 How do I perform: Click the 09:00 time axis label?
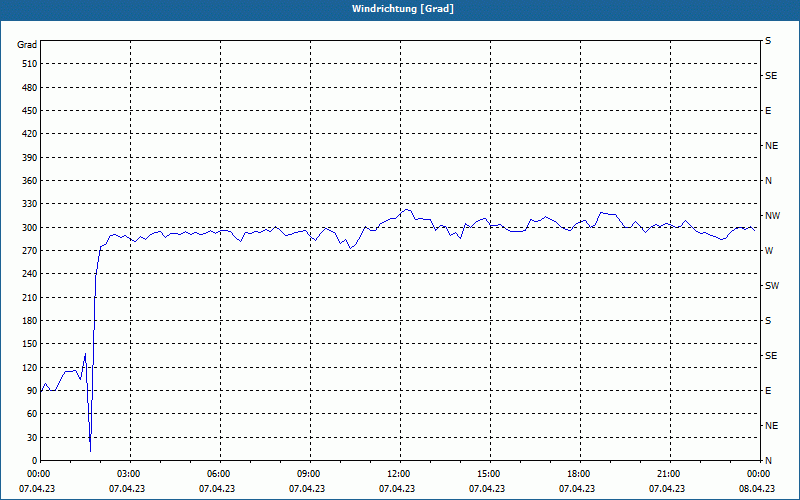pyautogui.click(x=308, y=473)
